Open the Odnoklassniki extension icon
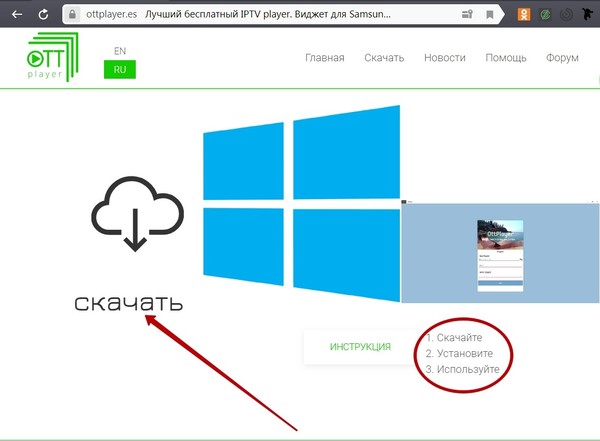 pos(524,15)
